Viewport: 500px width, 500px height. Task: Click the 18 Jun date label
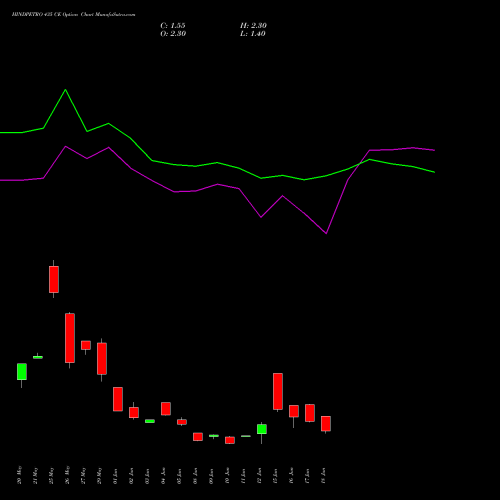[323, 476]
